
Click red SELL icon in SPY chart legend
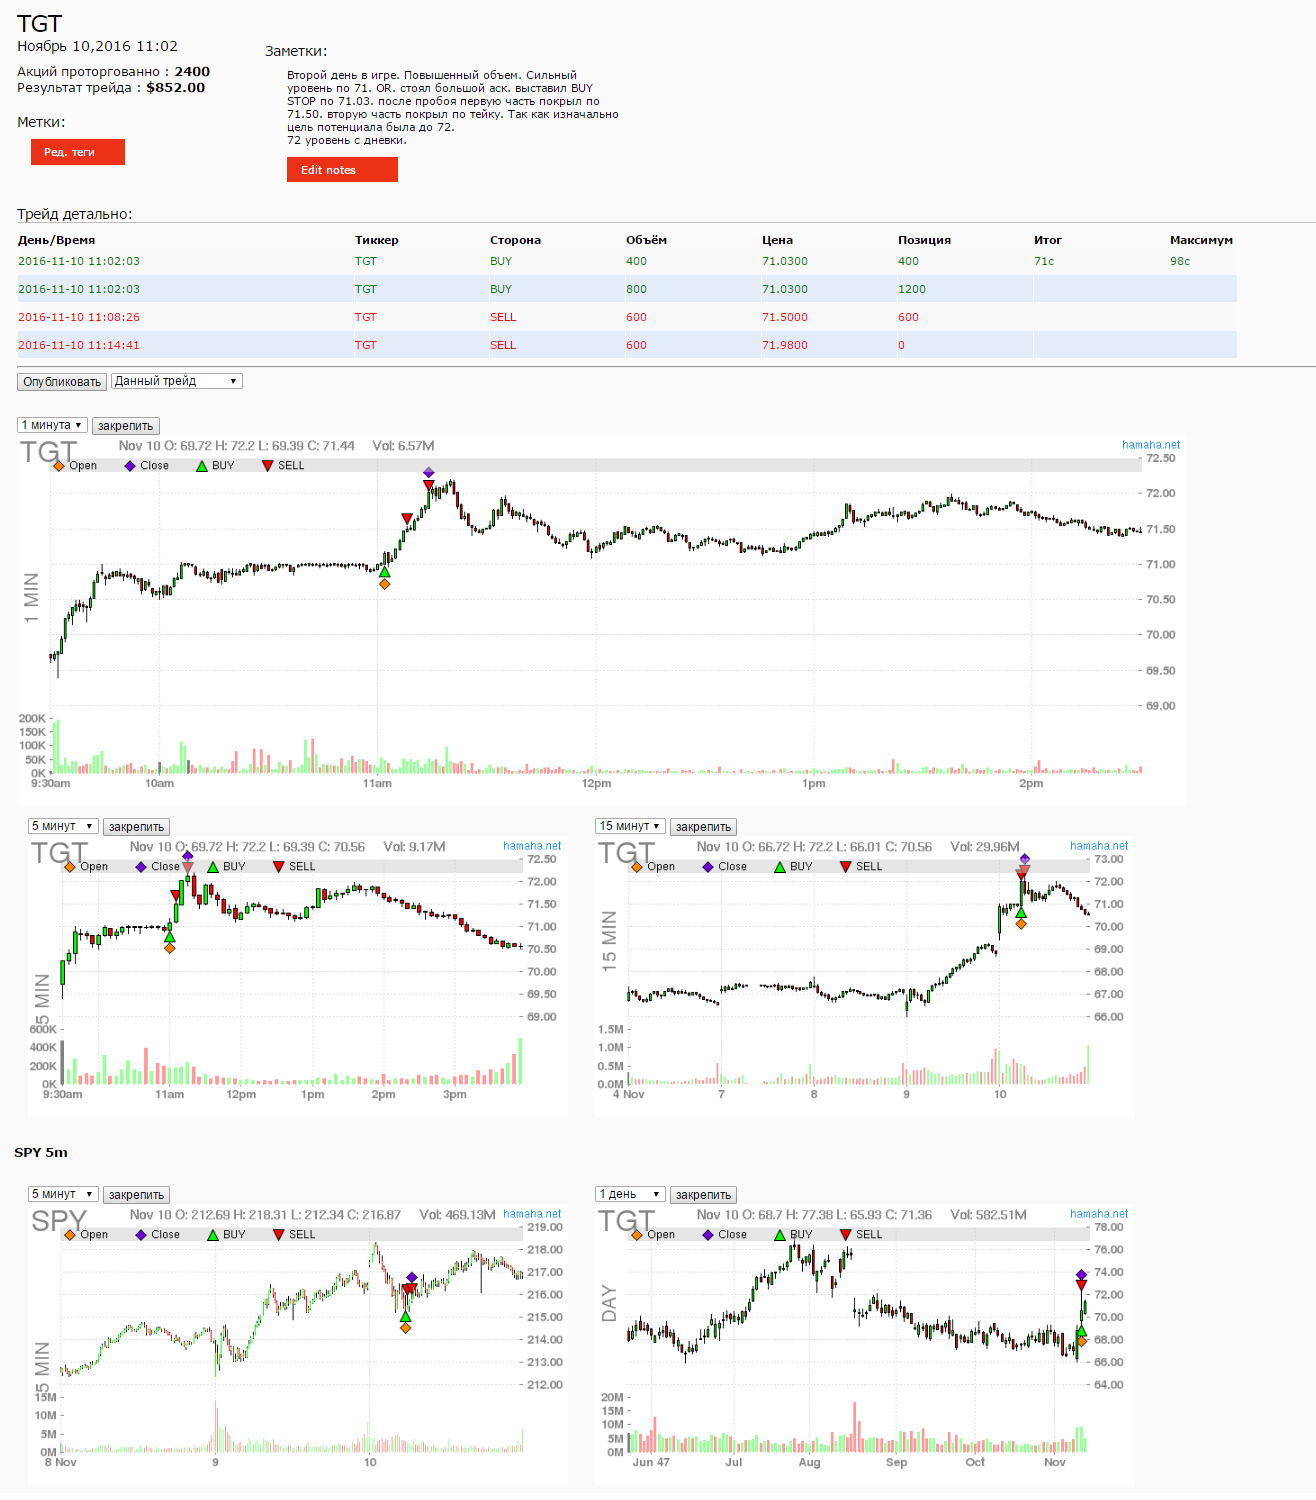tap(278, 1235)
